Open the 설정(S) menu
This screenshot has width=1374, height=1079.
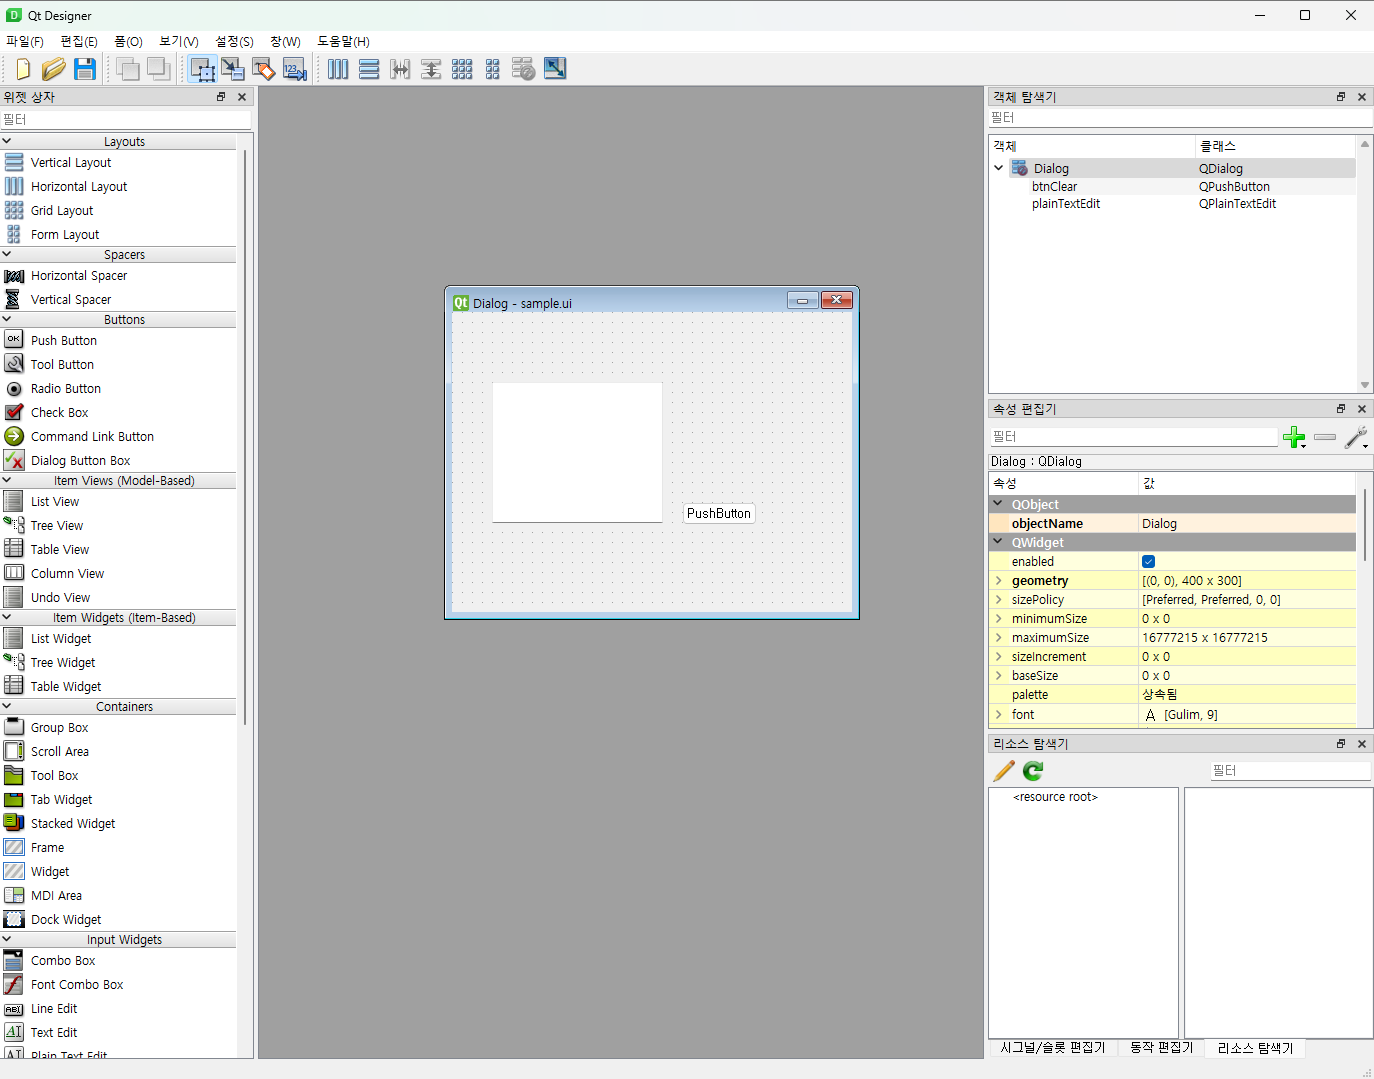(x=234, y=41)
